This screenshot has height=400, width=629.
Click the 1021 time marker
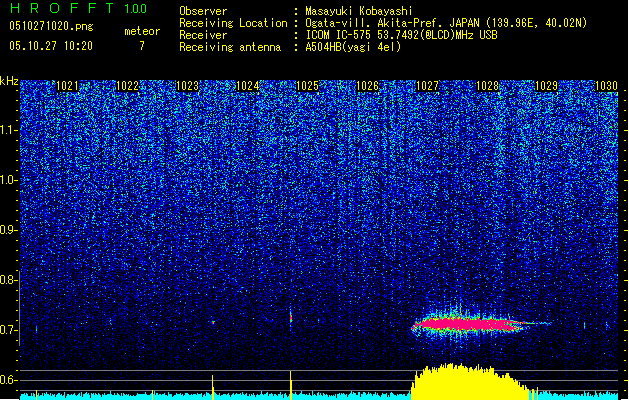click(x=68, y=86)
